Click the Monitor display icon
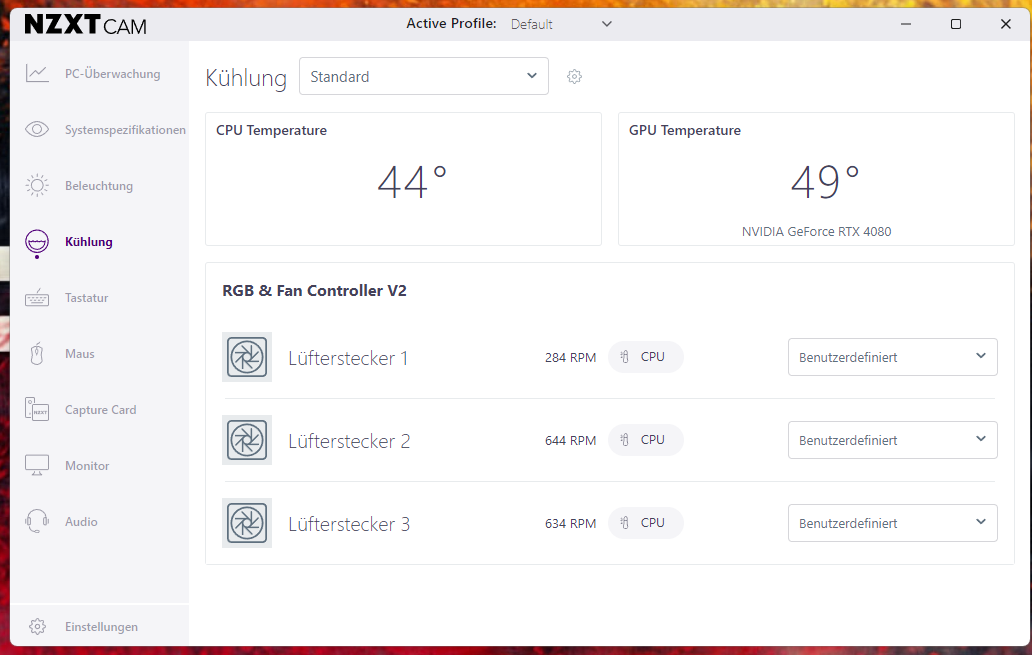This screenshot has width=1032, height=655. [37, 465]
